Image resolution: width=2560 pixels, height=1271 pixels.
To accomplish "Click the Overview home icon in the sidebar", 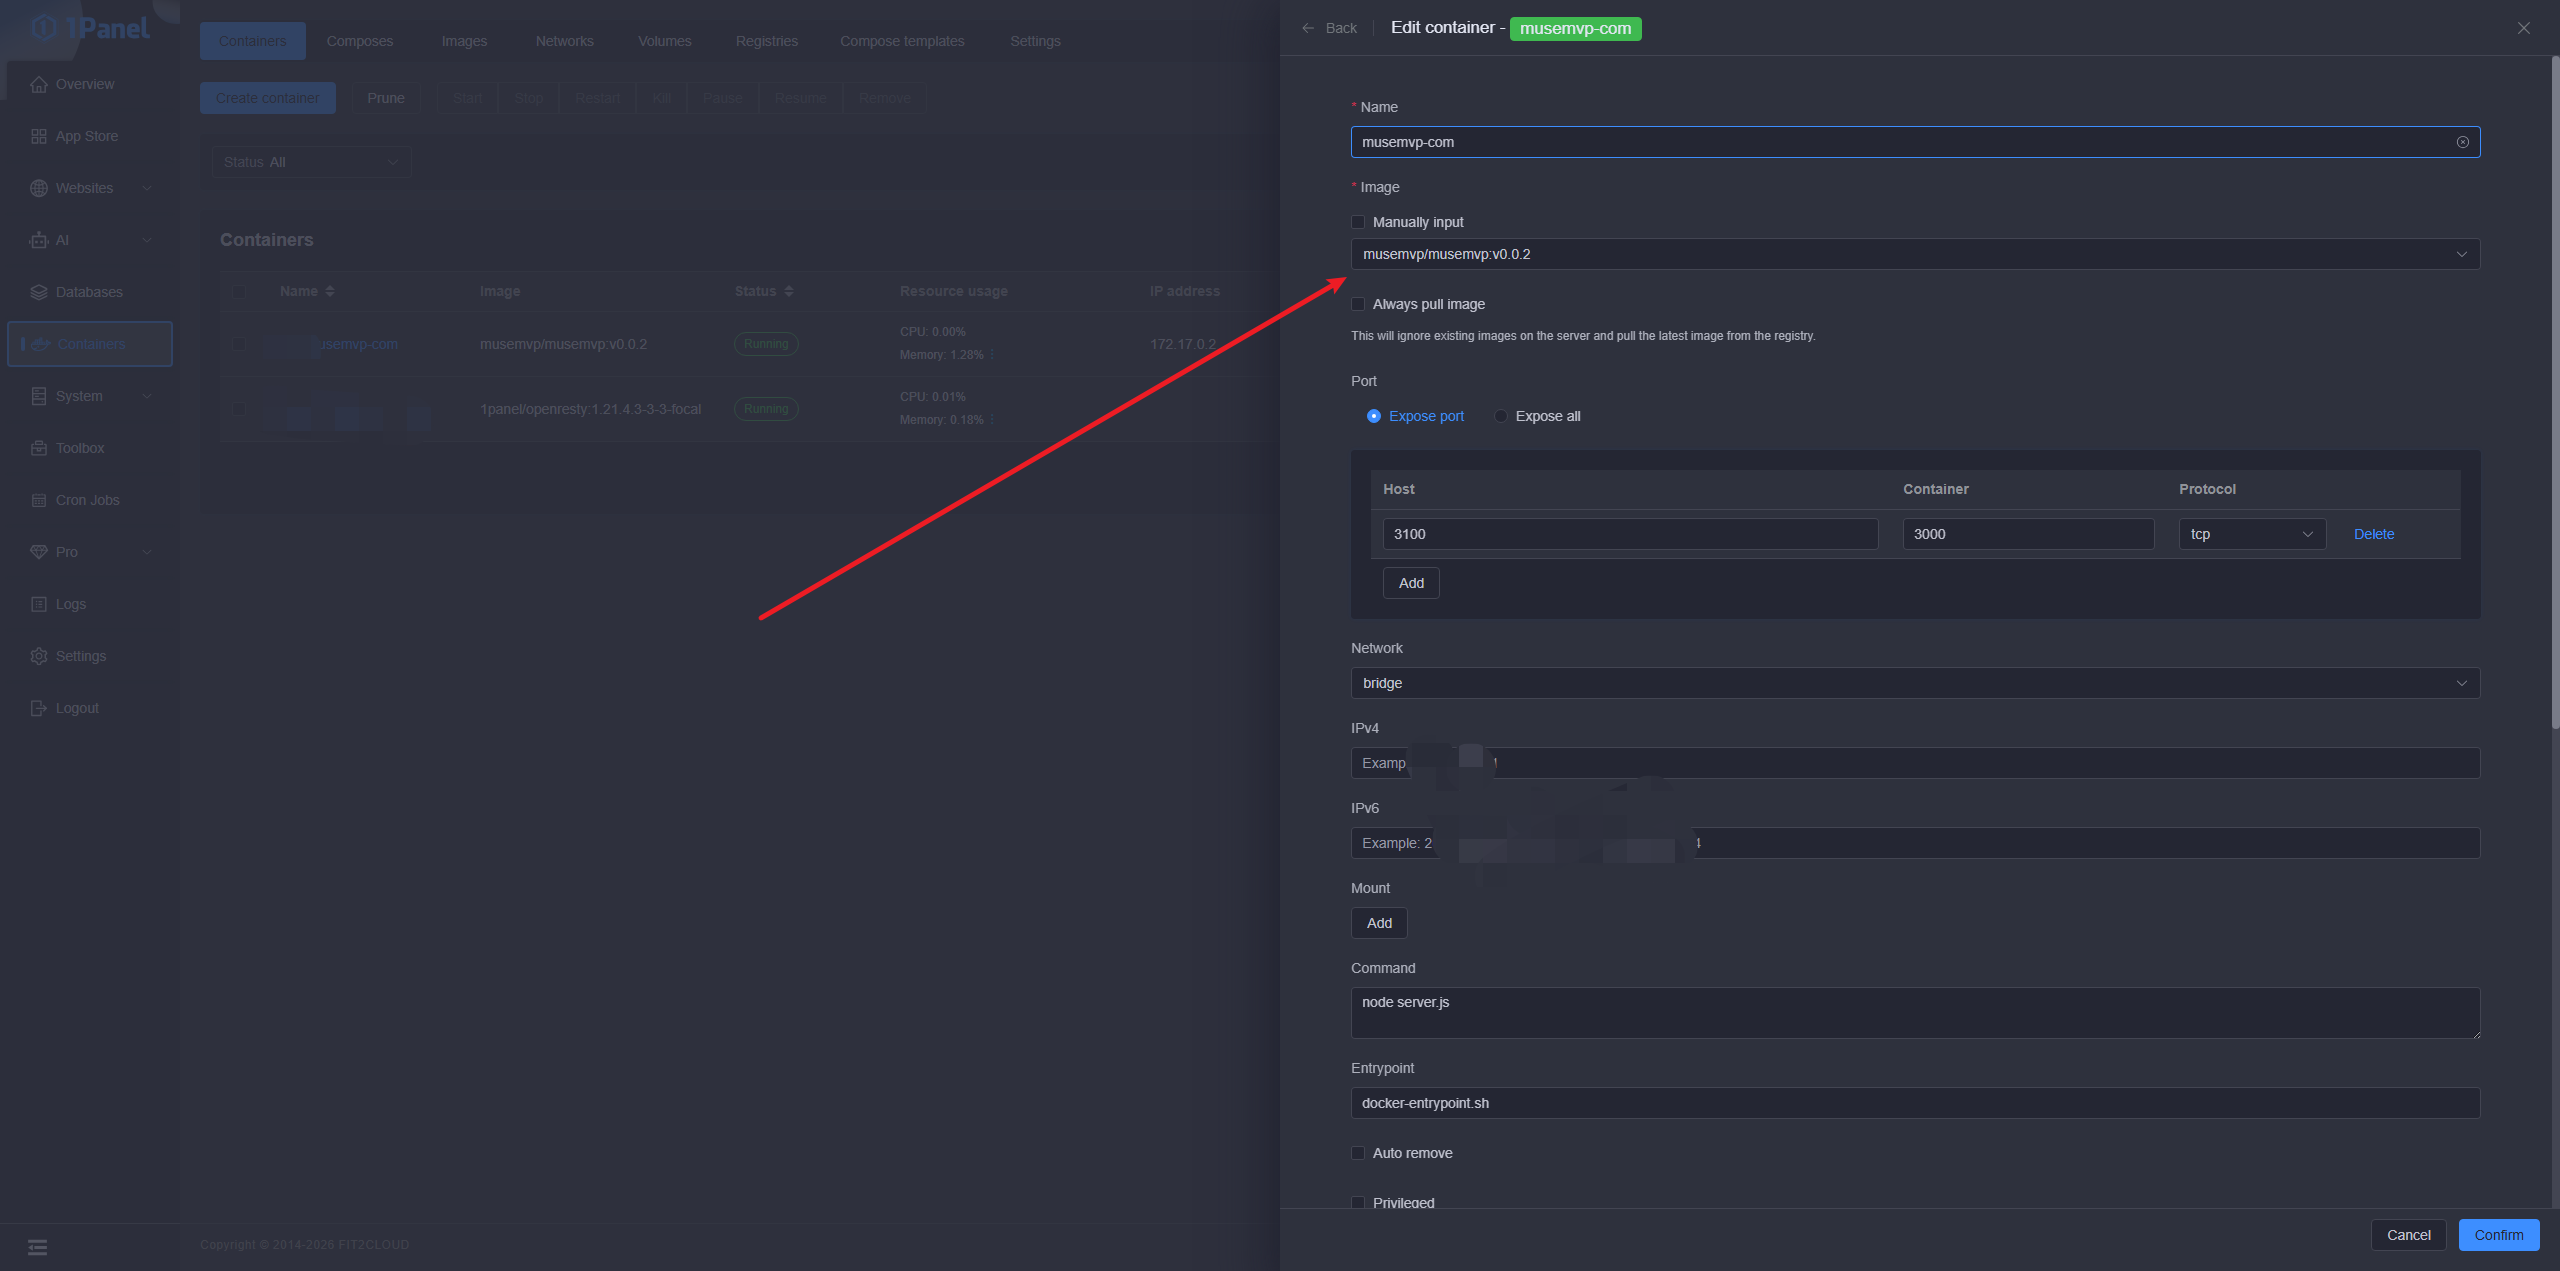I will coord(39,84).
